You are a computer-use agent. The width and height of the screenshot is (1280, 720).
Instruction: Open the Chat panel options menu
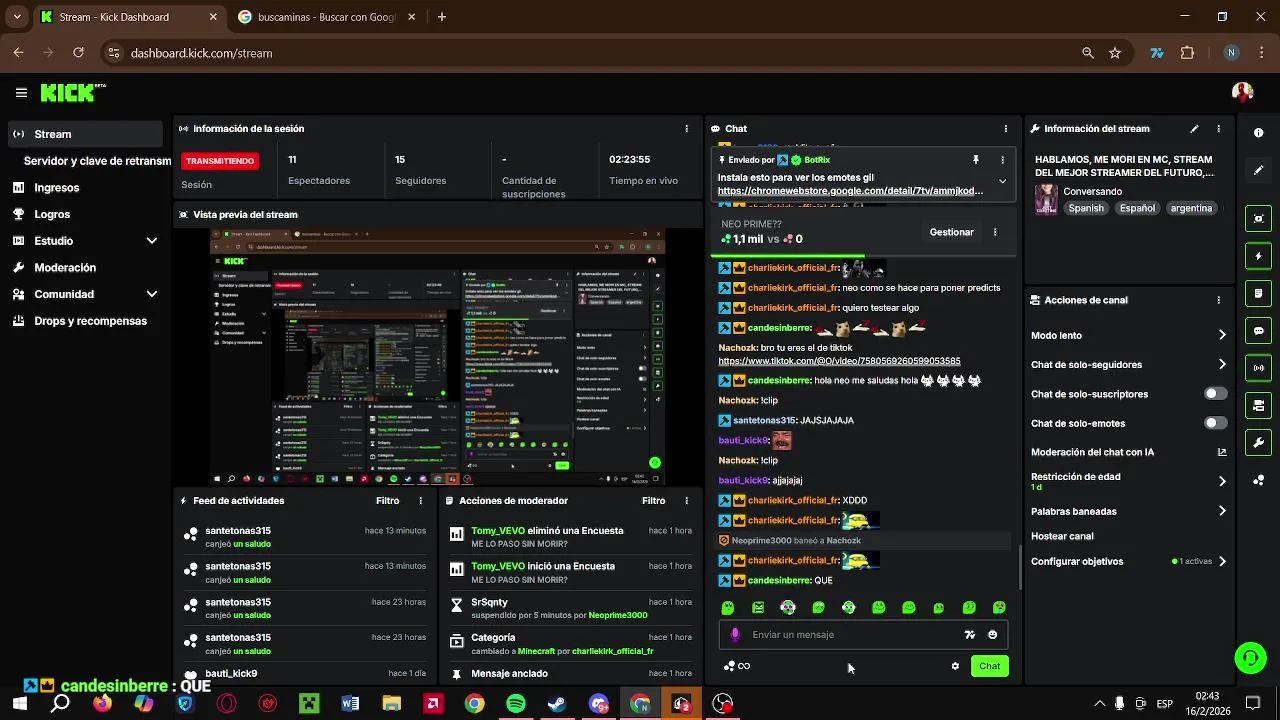point(1005,129)
